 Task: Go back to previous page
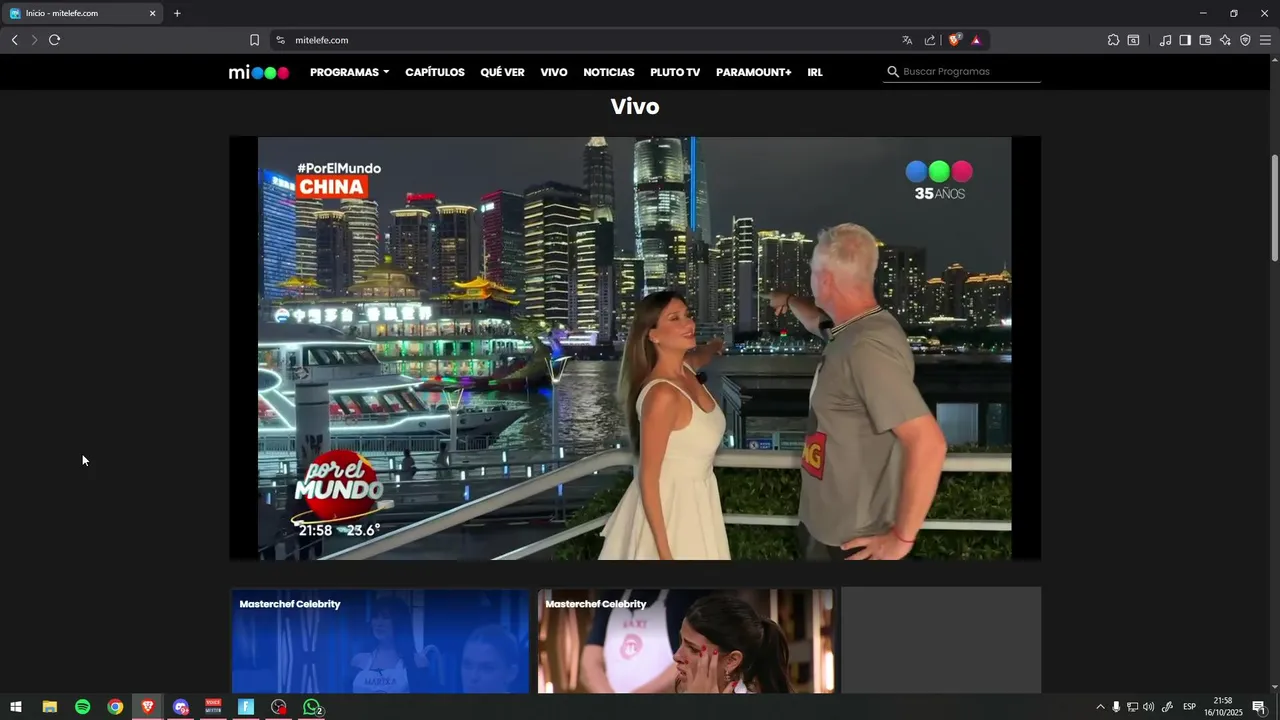pyautogui.click(x=14, y=40)
